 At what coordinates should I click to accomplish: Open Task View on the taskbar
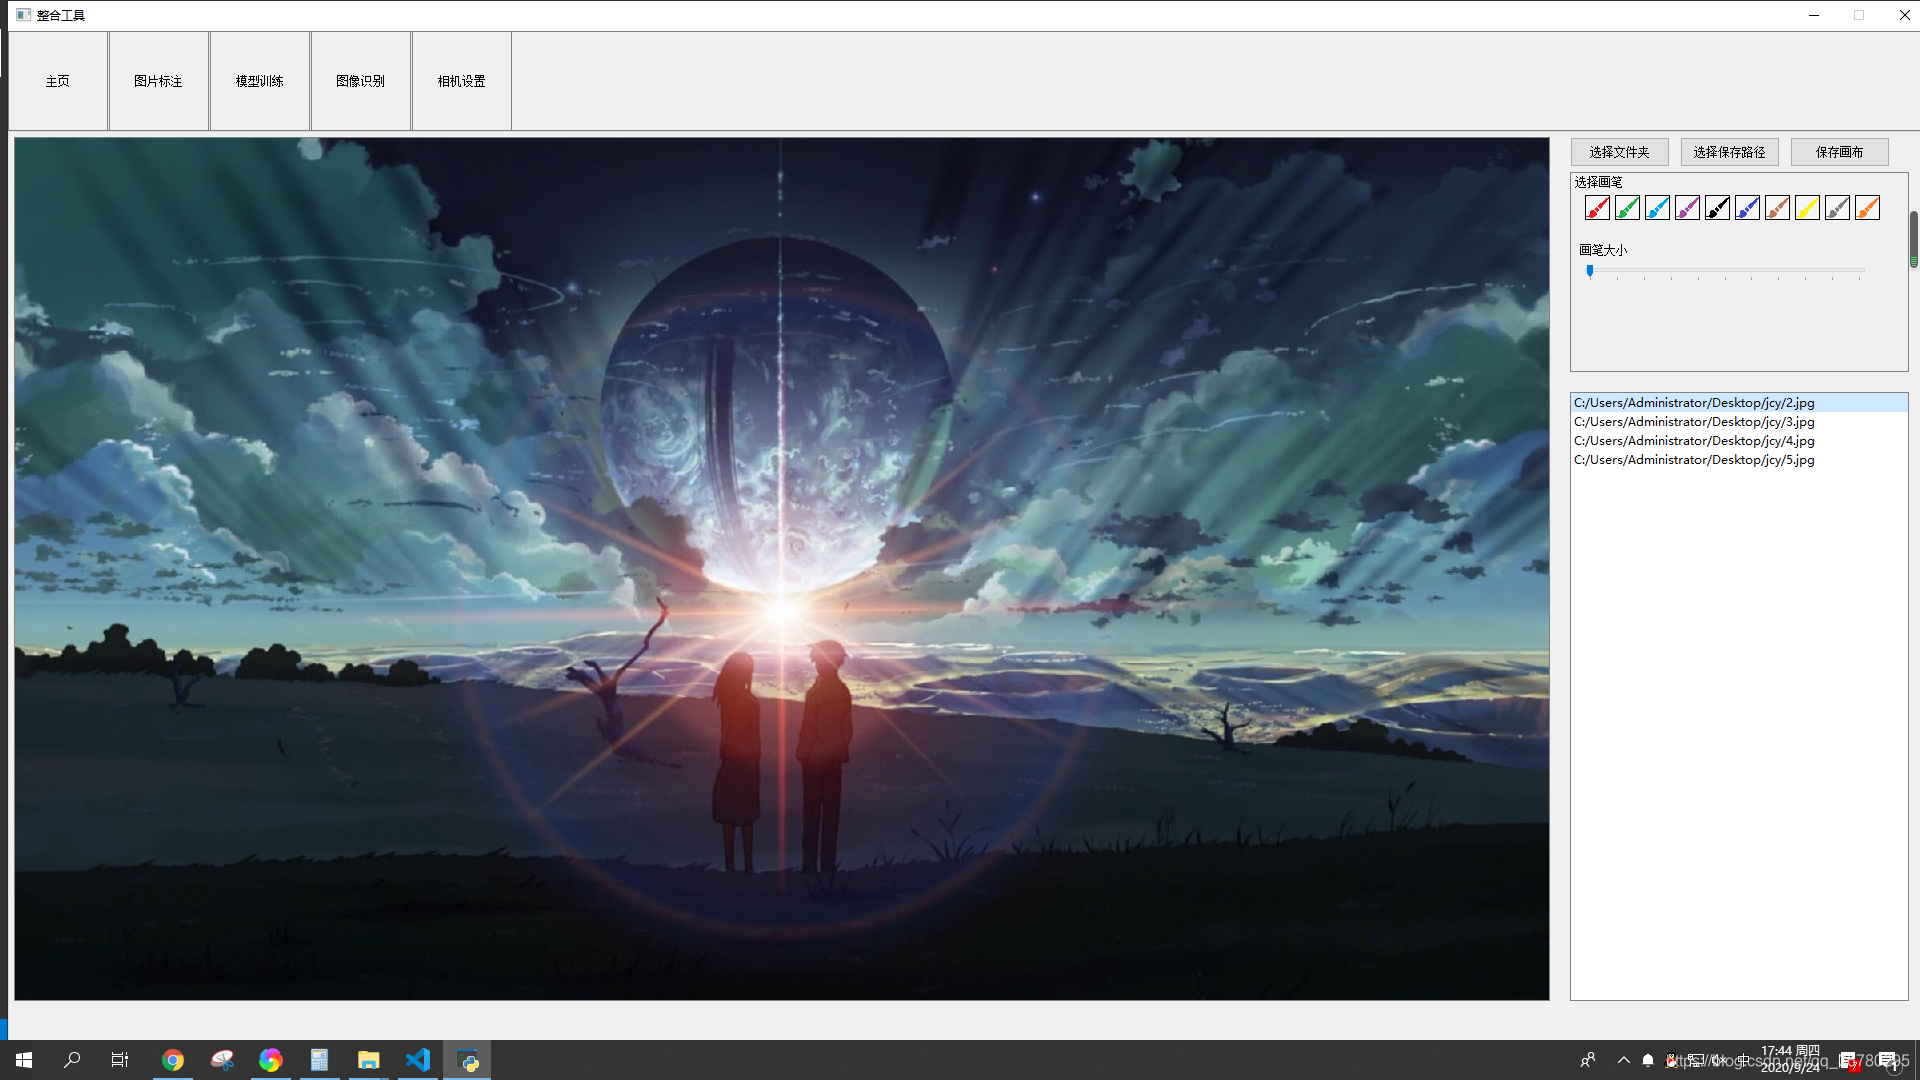[x=120, y=1060]
